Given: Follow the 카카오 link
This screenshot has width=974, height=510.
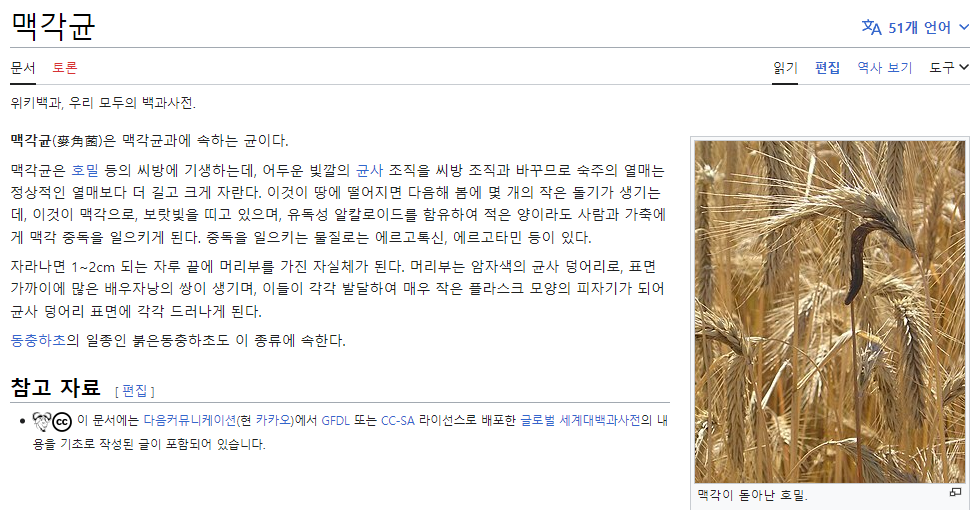Looking at the screenshot, I should [x=273, y=420].
